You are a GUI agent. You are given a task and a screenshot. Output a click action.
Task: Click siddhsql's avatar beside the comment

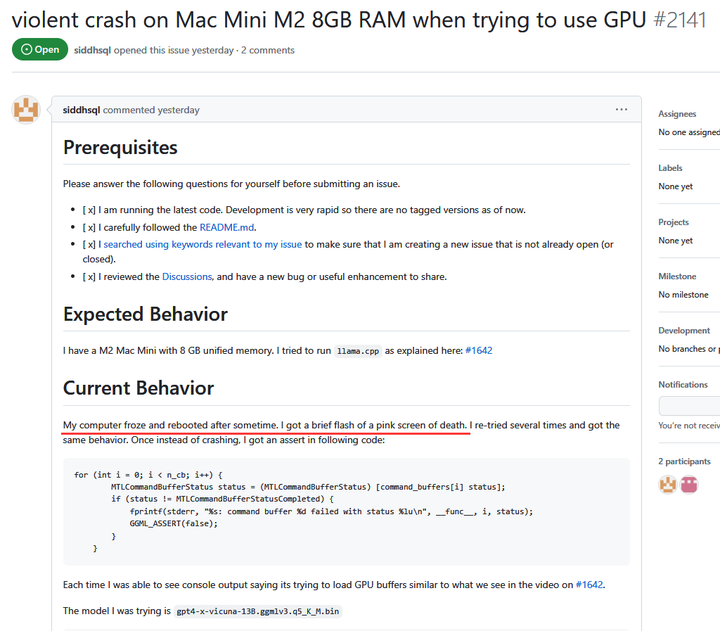(25, 110)
